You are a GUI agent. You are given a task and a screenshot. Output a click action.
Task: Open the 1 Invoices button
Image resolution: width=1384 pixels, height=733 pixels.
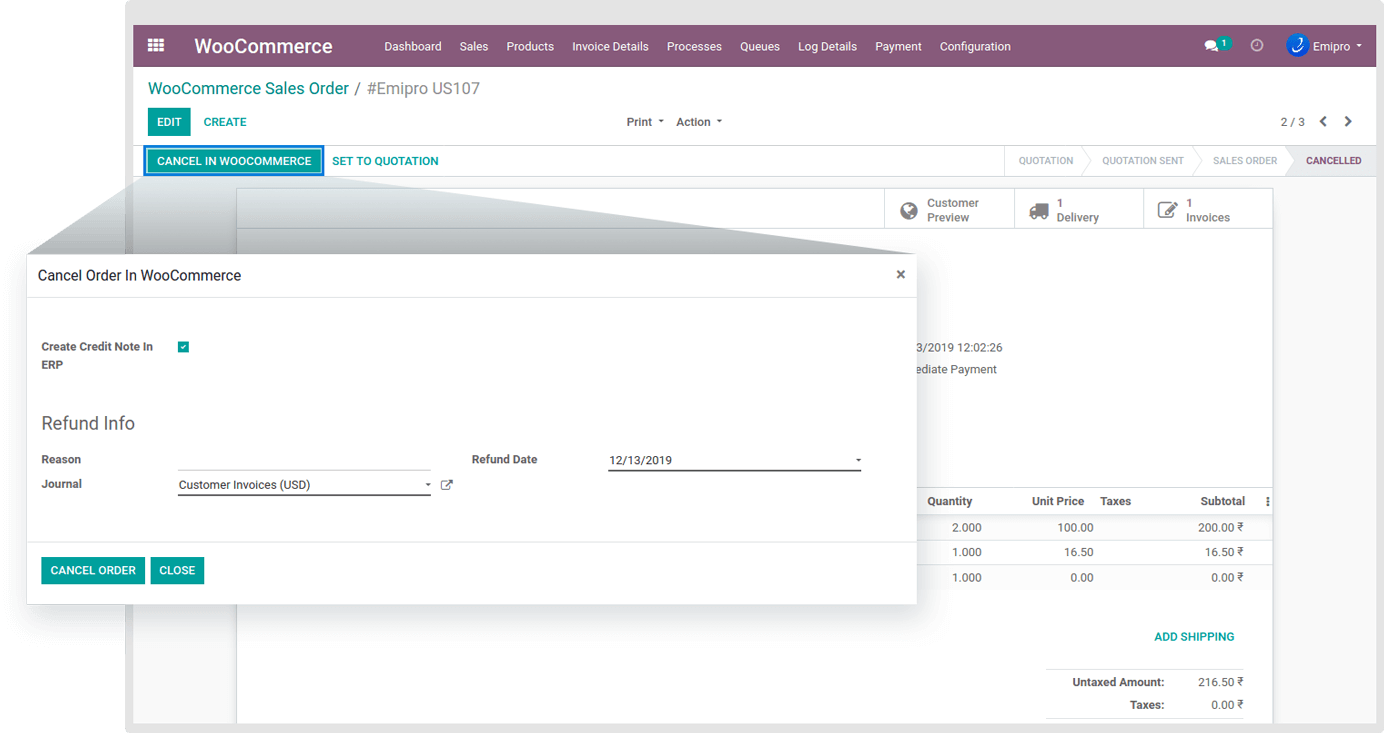point(1208,210)
